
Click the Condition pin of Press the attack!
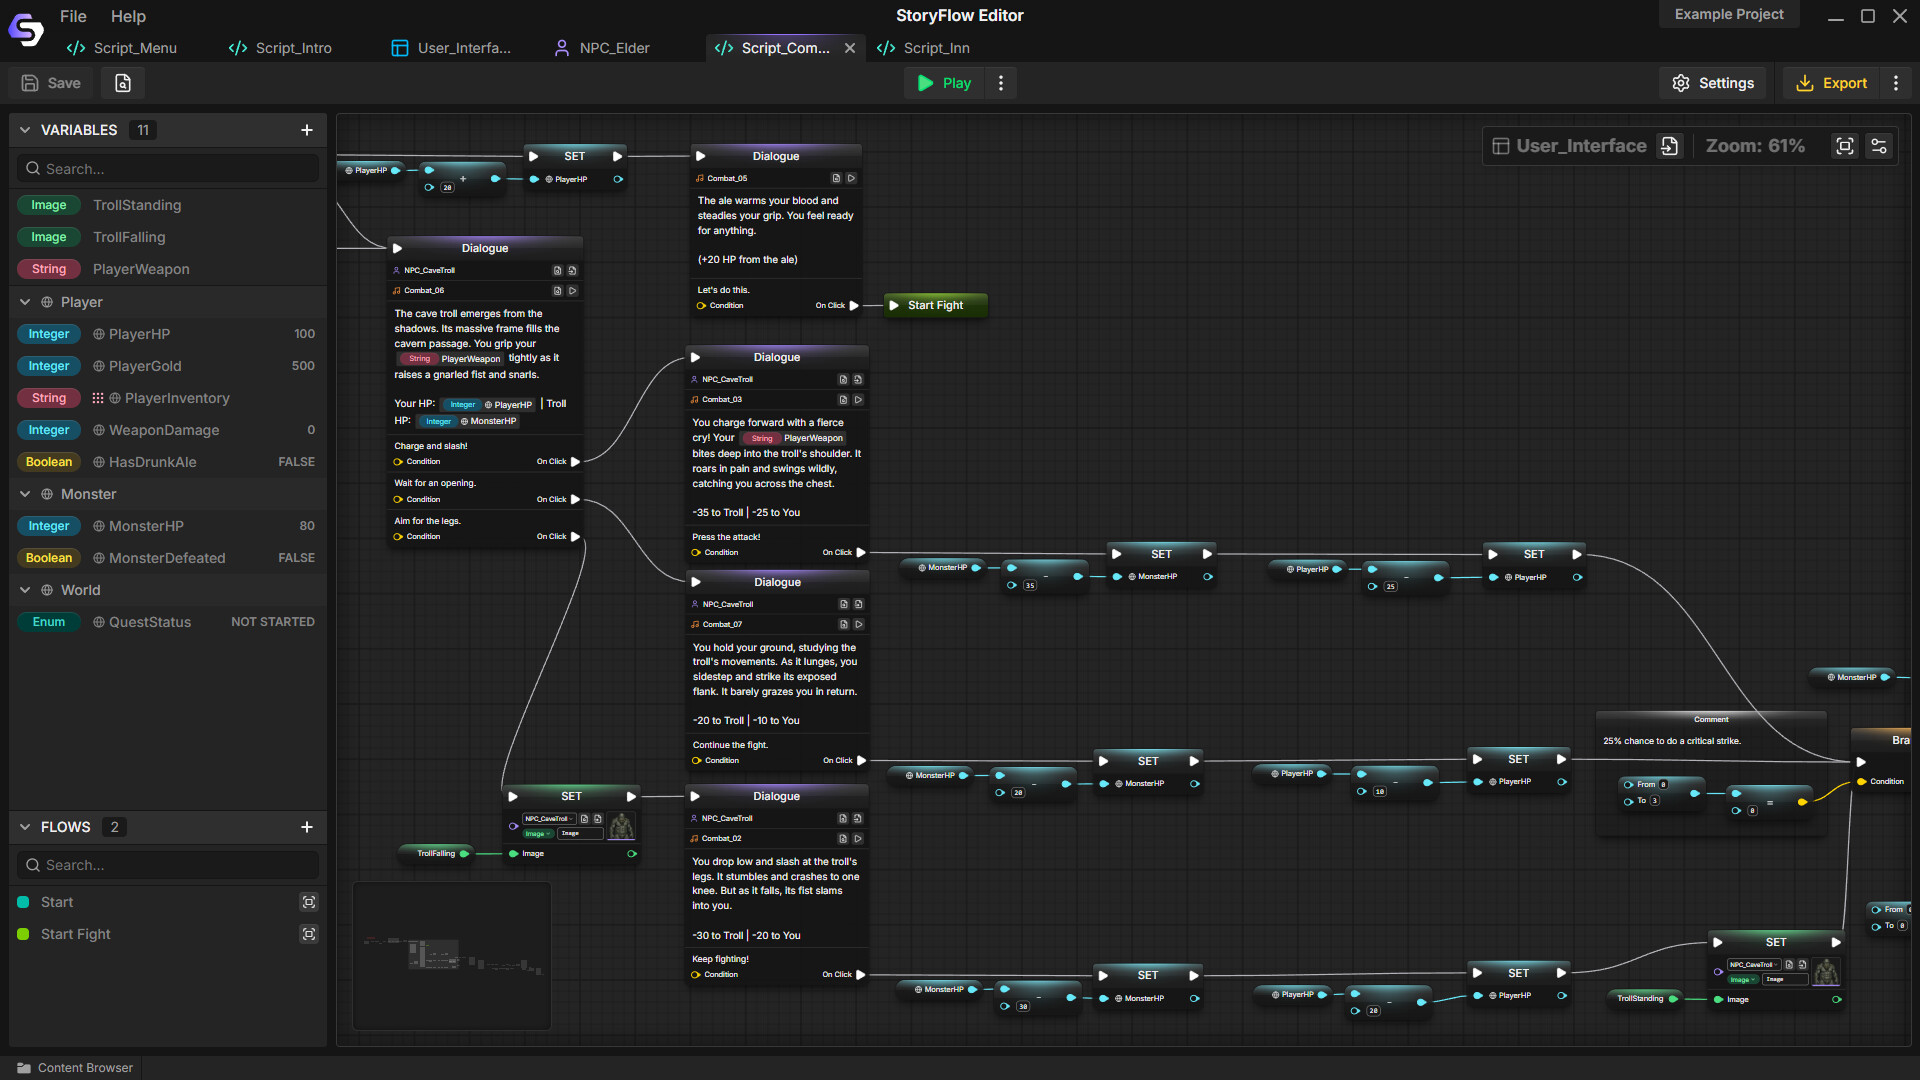click(x=697, y=553)
